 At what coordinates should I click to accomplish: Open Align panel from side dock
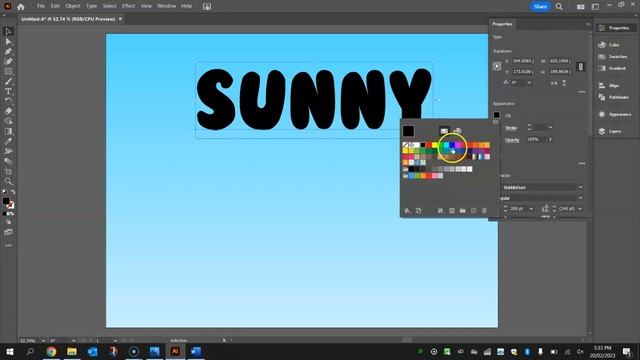tap(609, 85)
